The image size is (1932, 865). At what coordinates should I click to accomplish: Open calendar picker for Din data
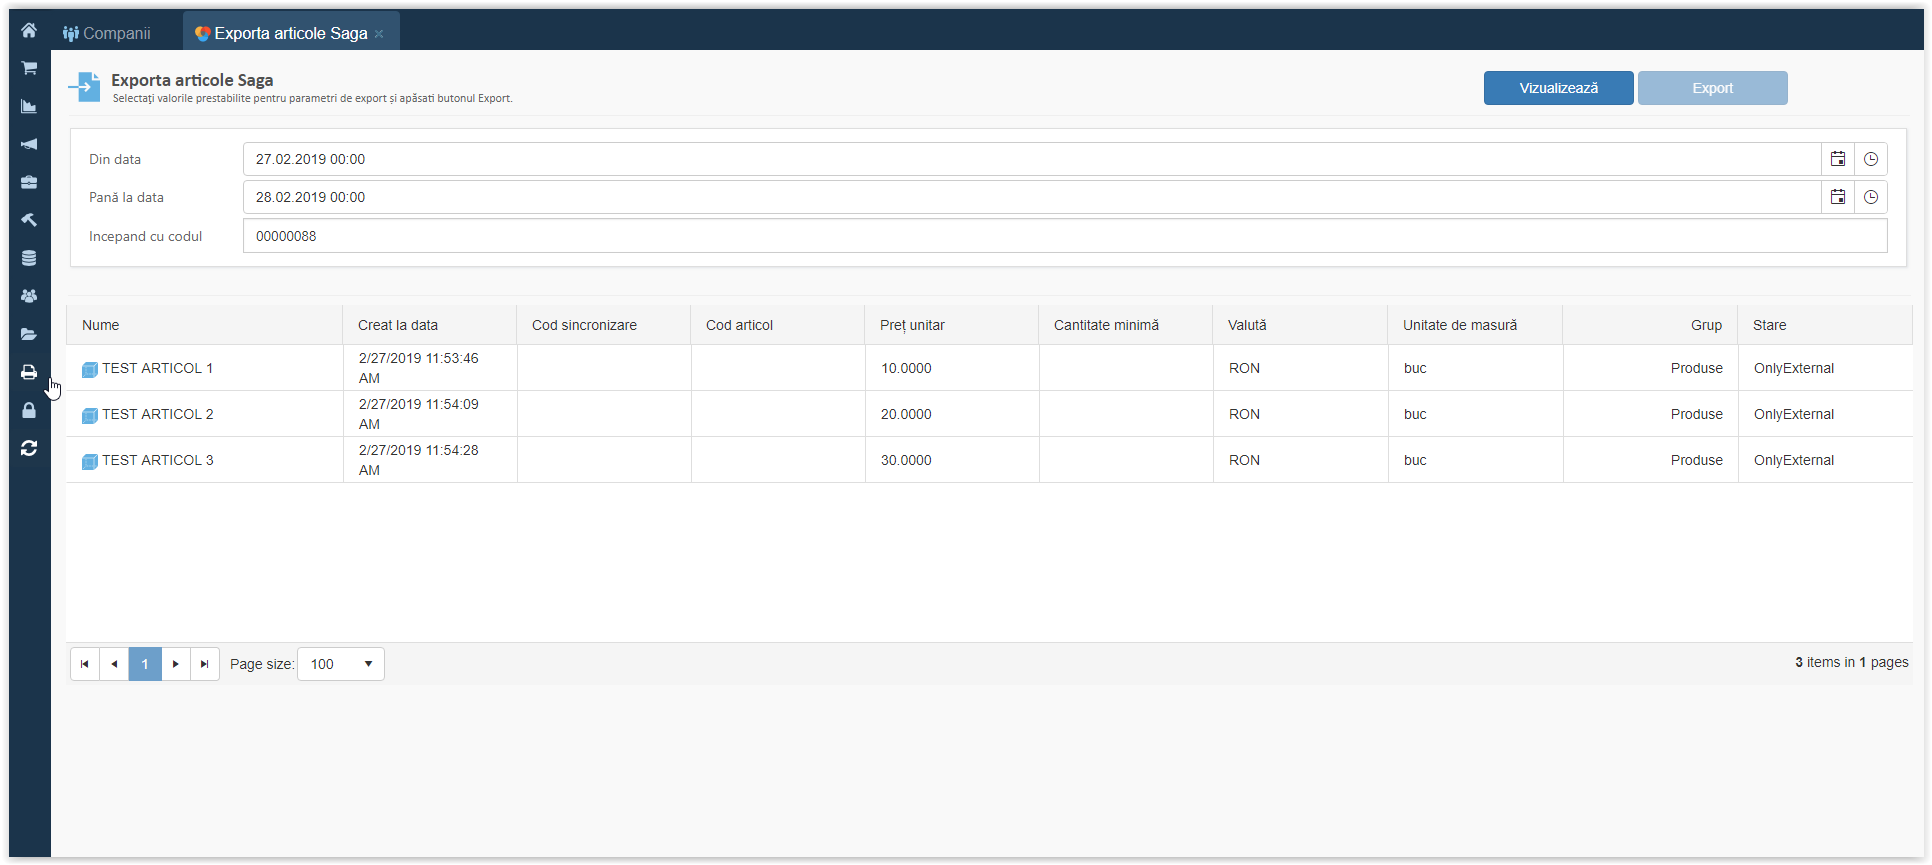pyautogui.click(x=1838, y=159)
